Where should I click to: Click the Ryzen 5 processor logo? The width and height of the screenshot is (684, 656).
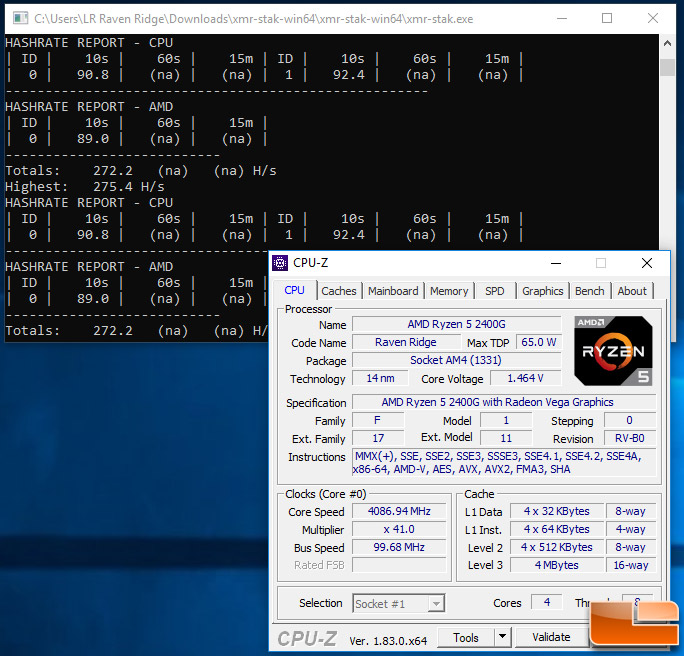tap(613, 351)
